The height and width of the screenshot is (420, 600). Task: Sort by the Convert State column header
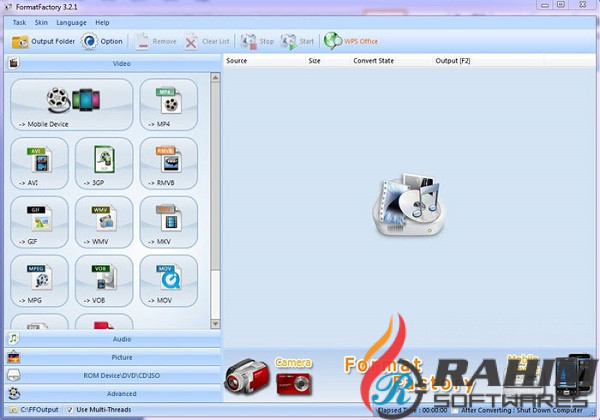click(x=391, y=60)
